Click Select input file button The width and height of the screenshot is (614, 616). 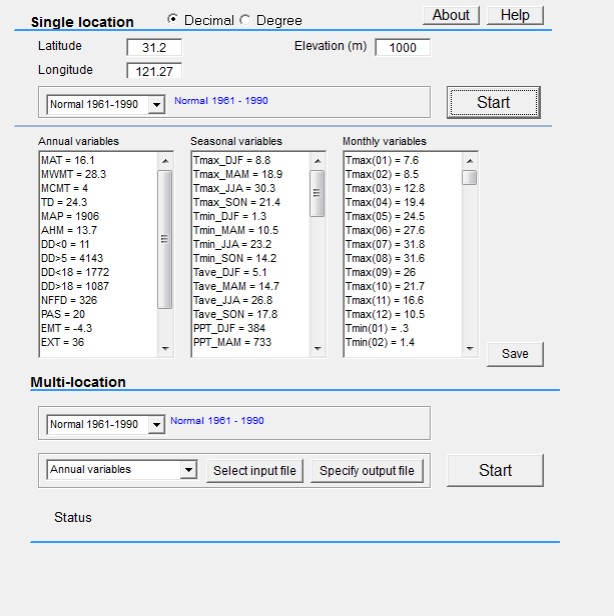coord(255,471)
